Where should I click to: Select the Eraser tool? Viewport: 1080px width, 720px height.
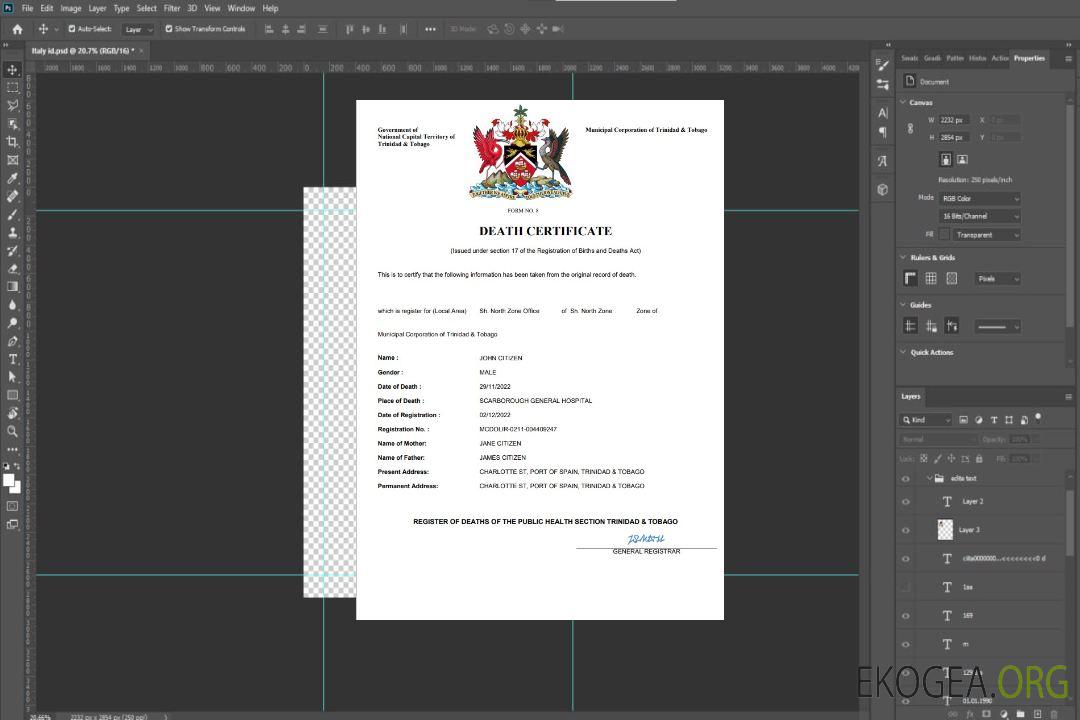click(12, 269)
